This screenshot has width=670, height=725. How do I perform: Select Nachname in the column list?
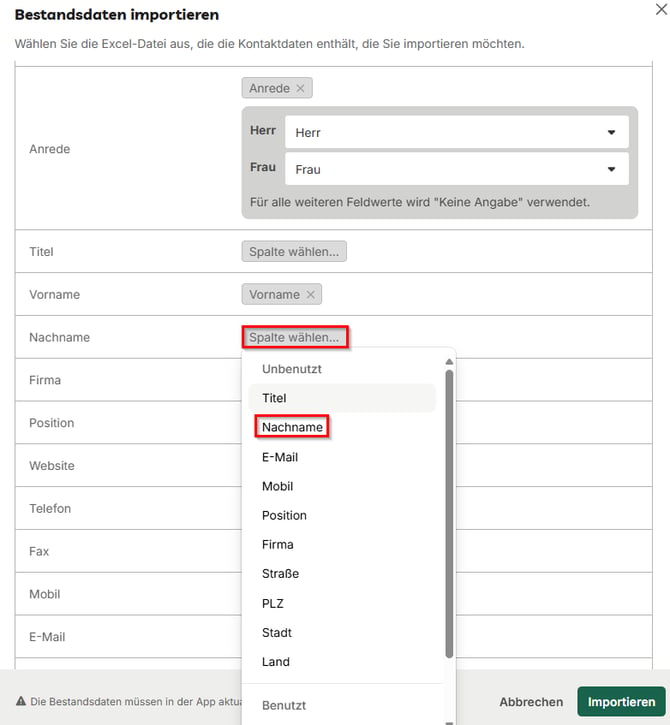[342, 427]
